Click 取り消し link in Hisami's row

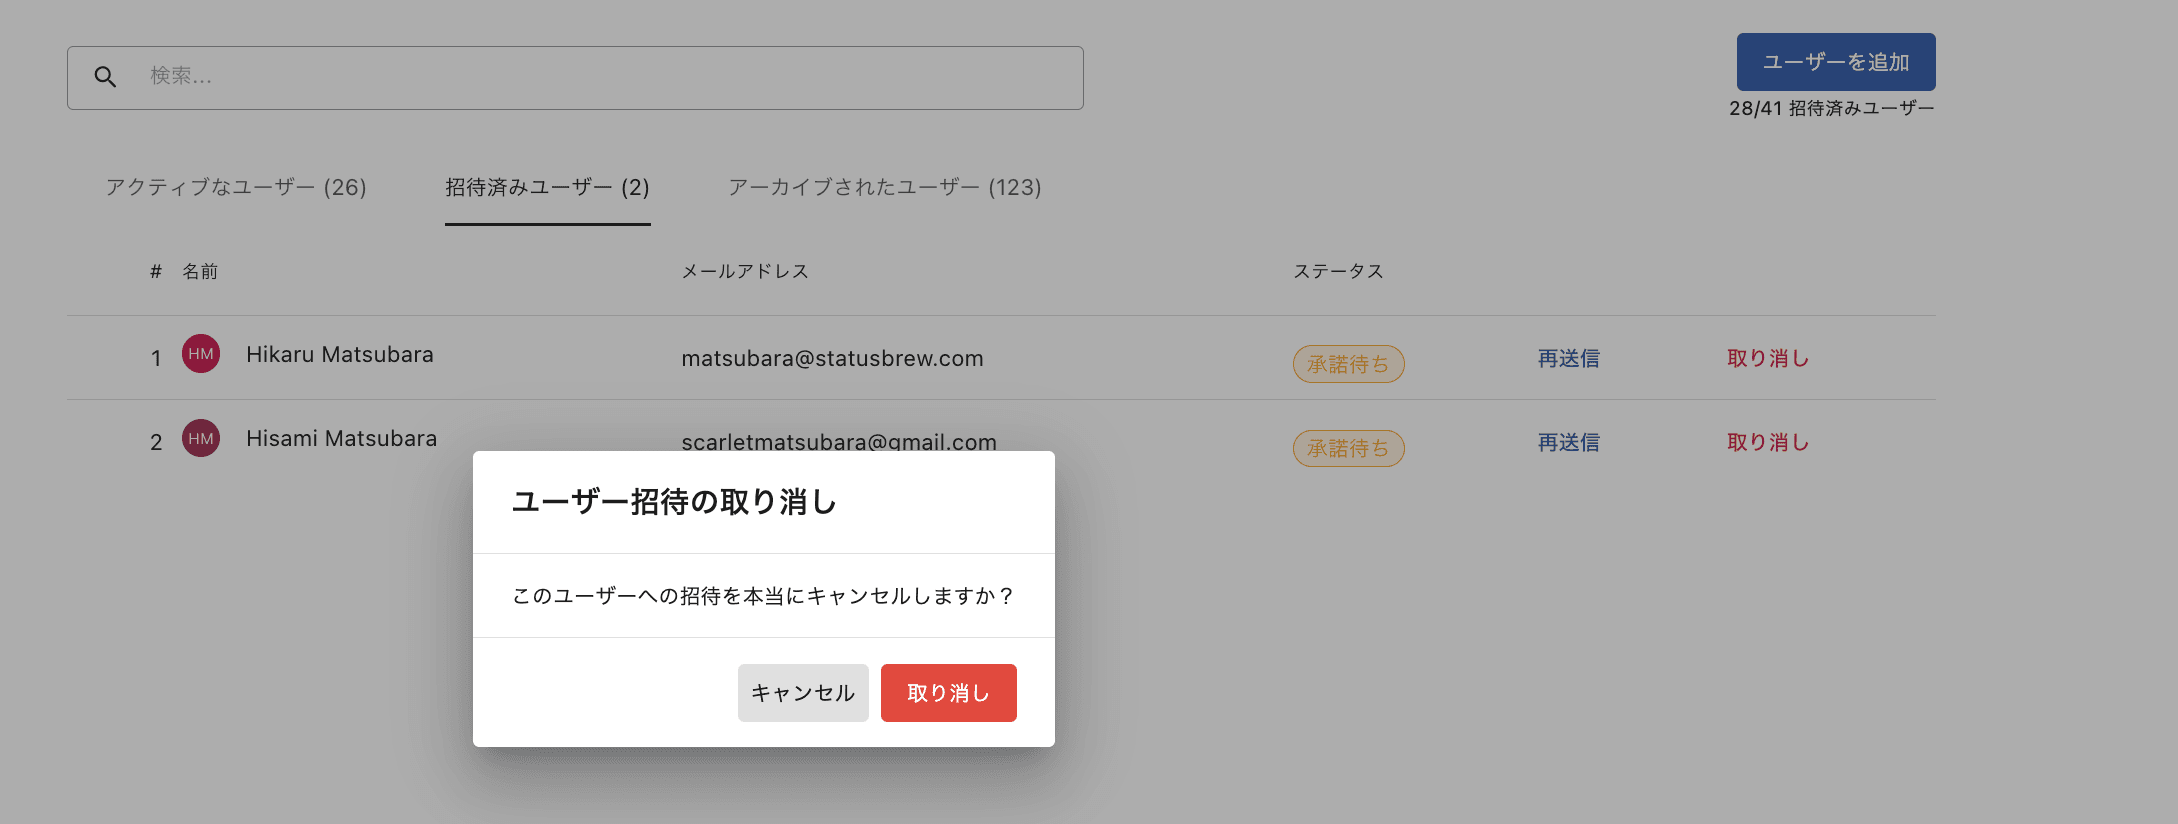pos(1768,442)
